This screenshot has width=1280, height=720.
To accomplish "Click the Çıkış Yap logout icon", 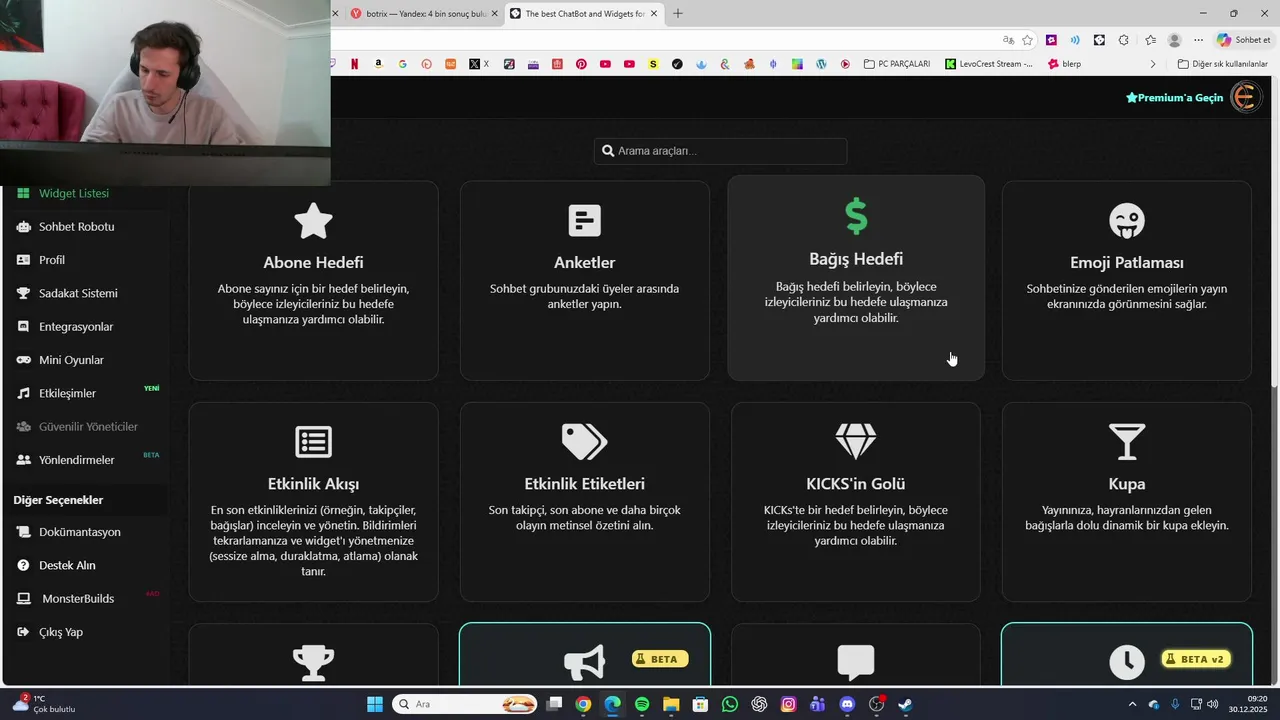I will click(23, 632).
